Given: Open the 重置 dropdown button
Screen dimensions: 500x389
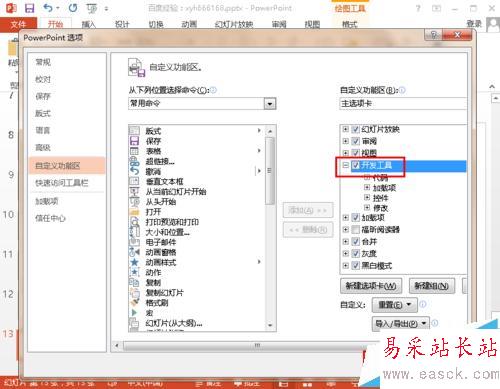Looking at the screenshot, I should 394,304.
